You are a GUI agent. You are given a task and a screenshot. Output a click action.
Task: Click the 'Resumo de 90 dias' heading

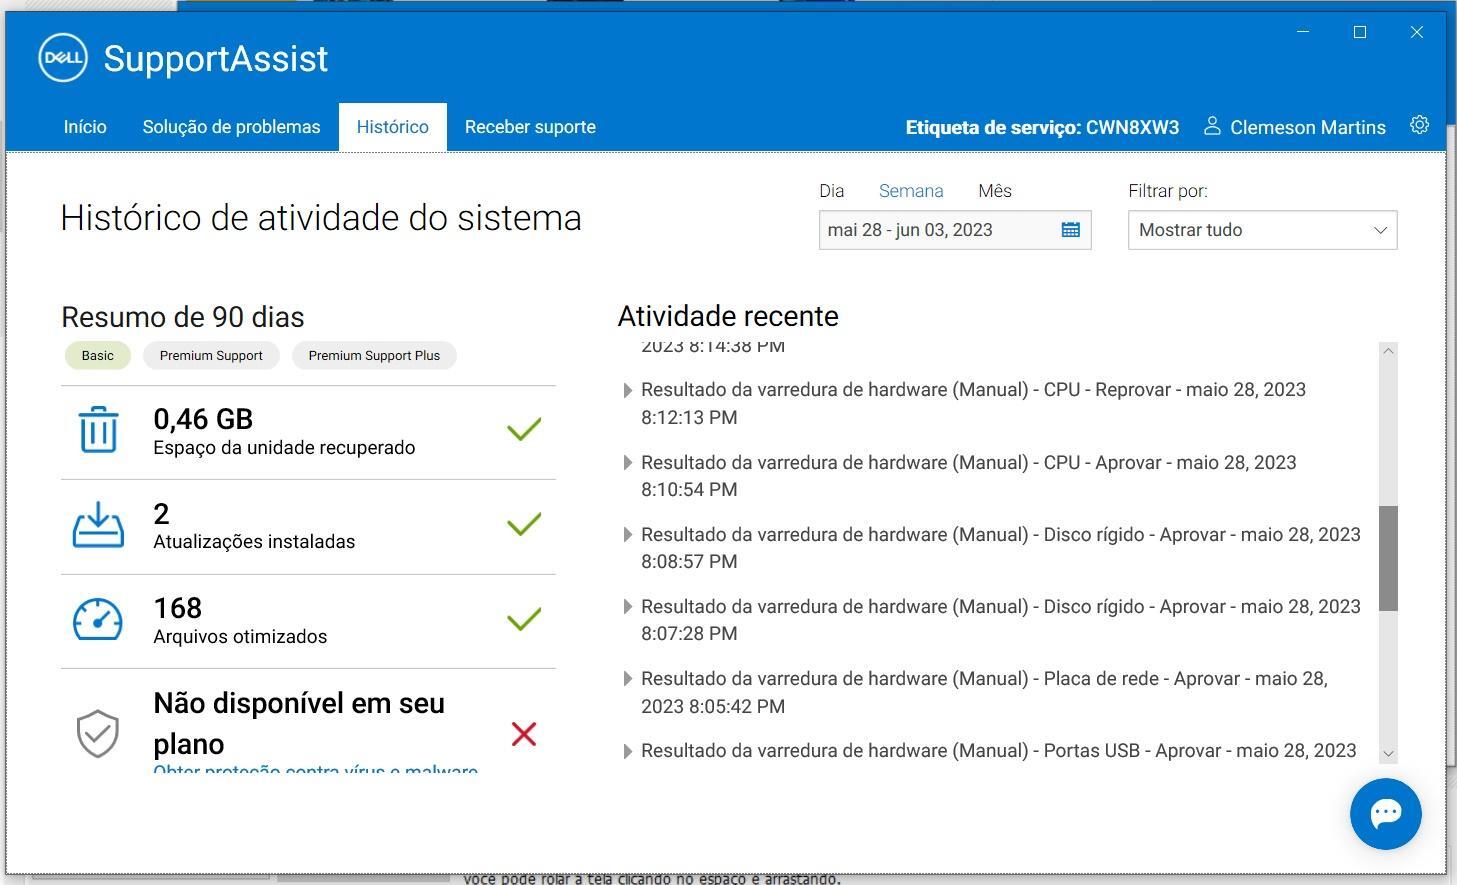coord(183,317)
